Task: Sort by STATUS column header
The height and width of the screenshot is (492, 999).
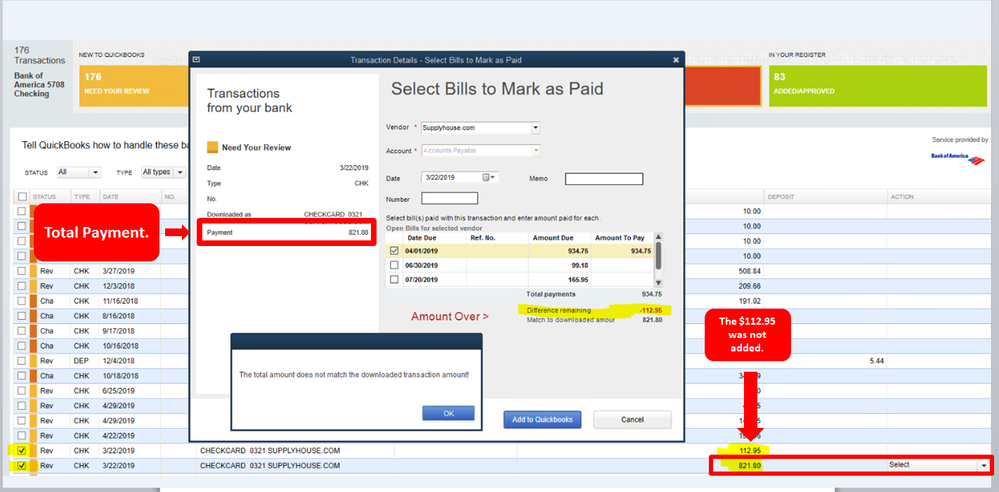Action: click(x=43, y=197)
